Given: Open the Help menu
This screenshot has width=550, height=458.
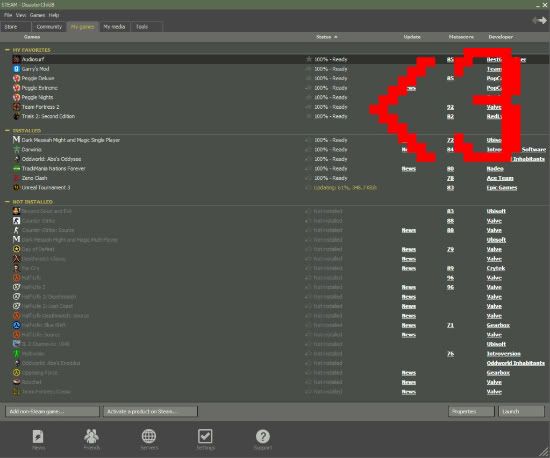Looking at the screenshot, I should [54, 15].
